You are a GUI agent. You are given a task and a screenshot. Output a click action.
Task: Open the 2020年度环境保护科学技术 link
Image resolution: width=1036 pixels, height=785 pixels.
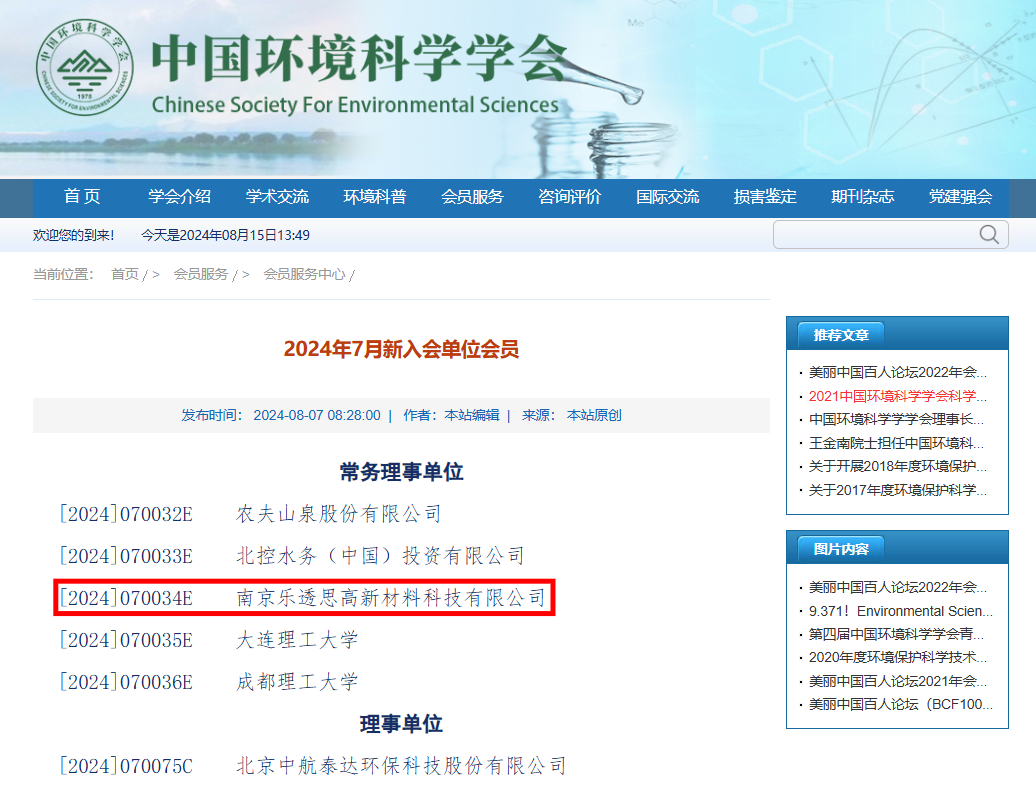[898, 657]
